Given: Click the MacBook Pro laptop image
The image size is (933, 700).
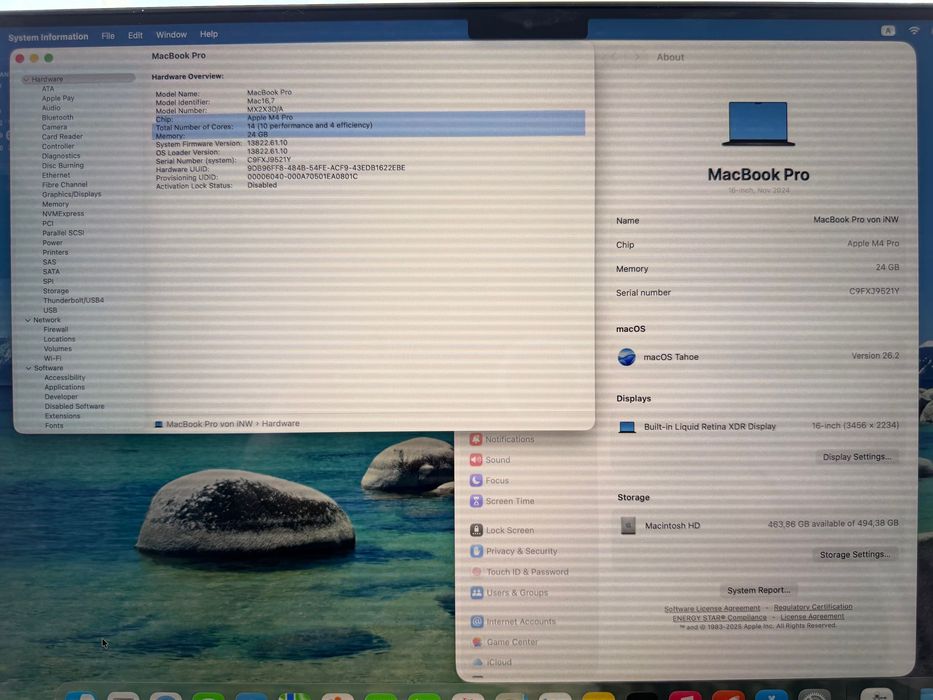Looking at the screenshot, I should point(758,124).
